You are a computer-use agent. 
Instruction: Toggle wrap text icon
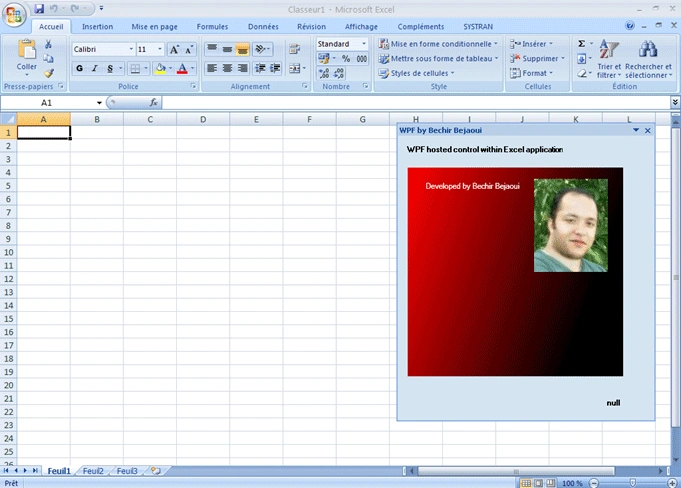[x=294, y=49]
